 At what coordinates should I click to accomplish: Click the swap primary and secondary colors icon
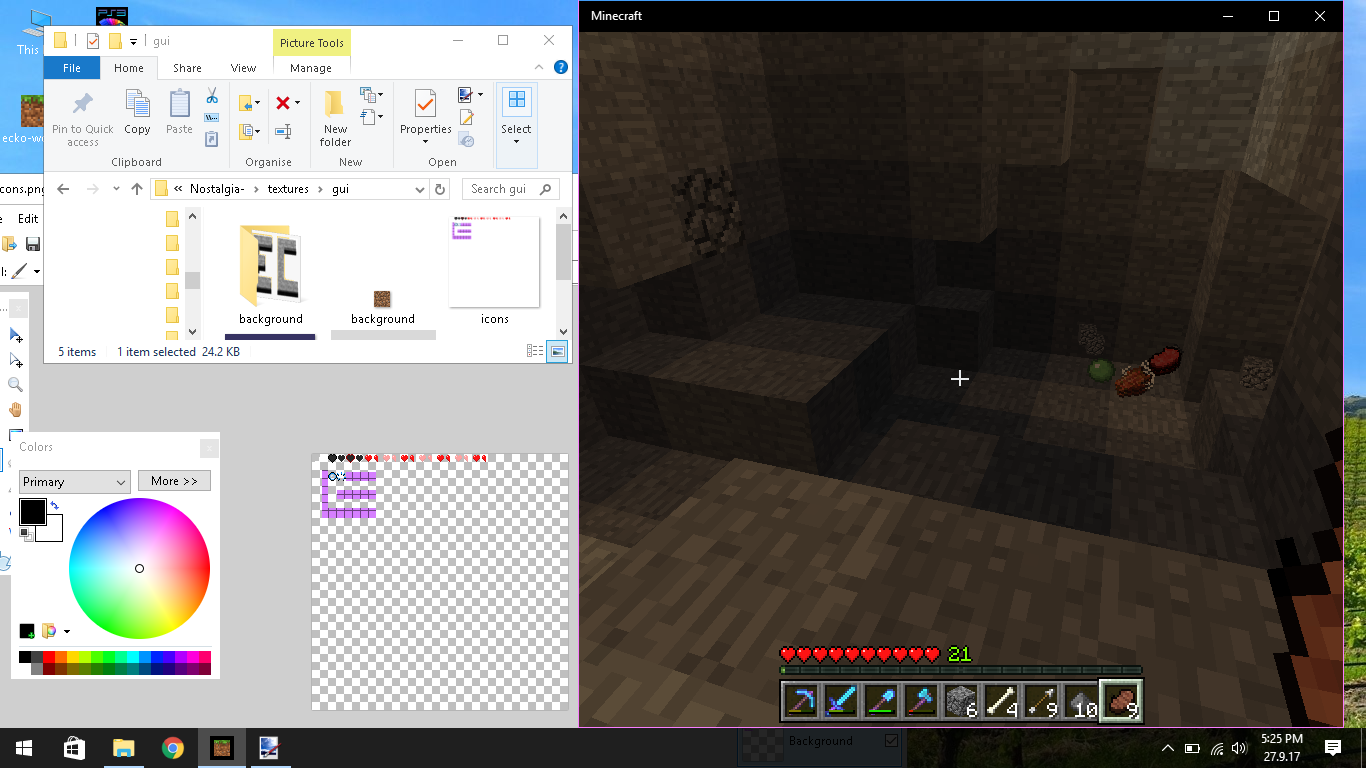pos(54,506)
